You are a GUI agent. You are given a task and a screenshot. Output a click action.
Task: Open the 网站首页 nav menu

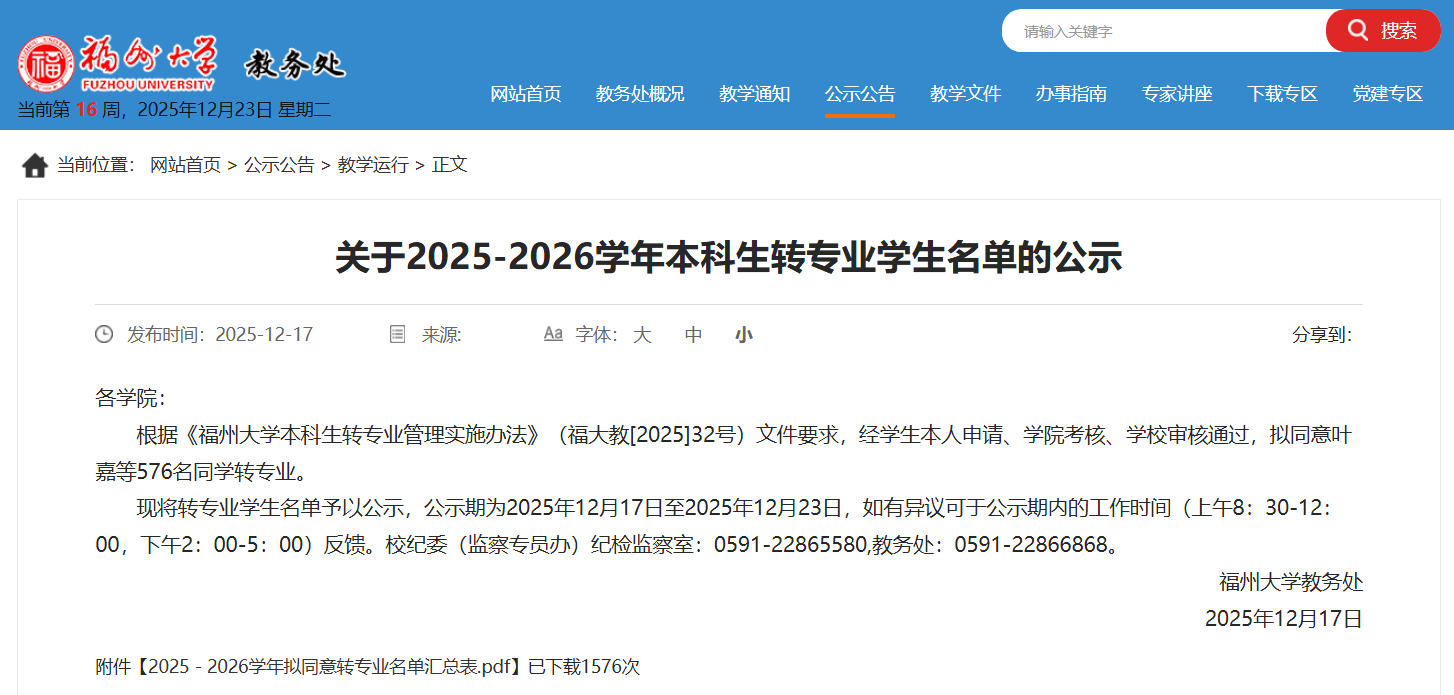pyautogui.click(x=526, y=94)
